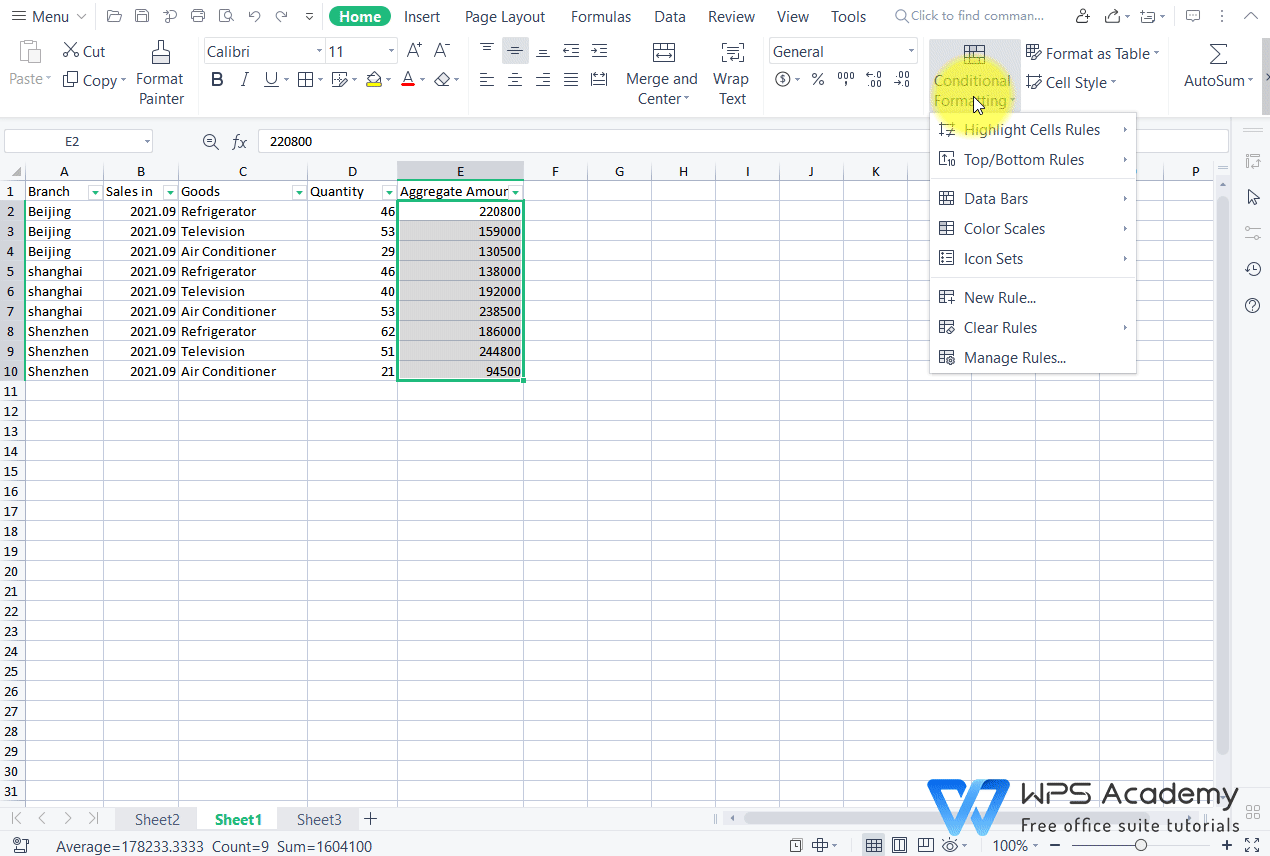Click the Cut scissors button
1270x856 pixels.
tap(84, 51)
